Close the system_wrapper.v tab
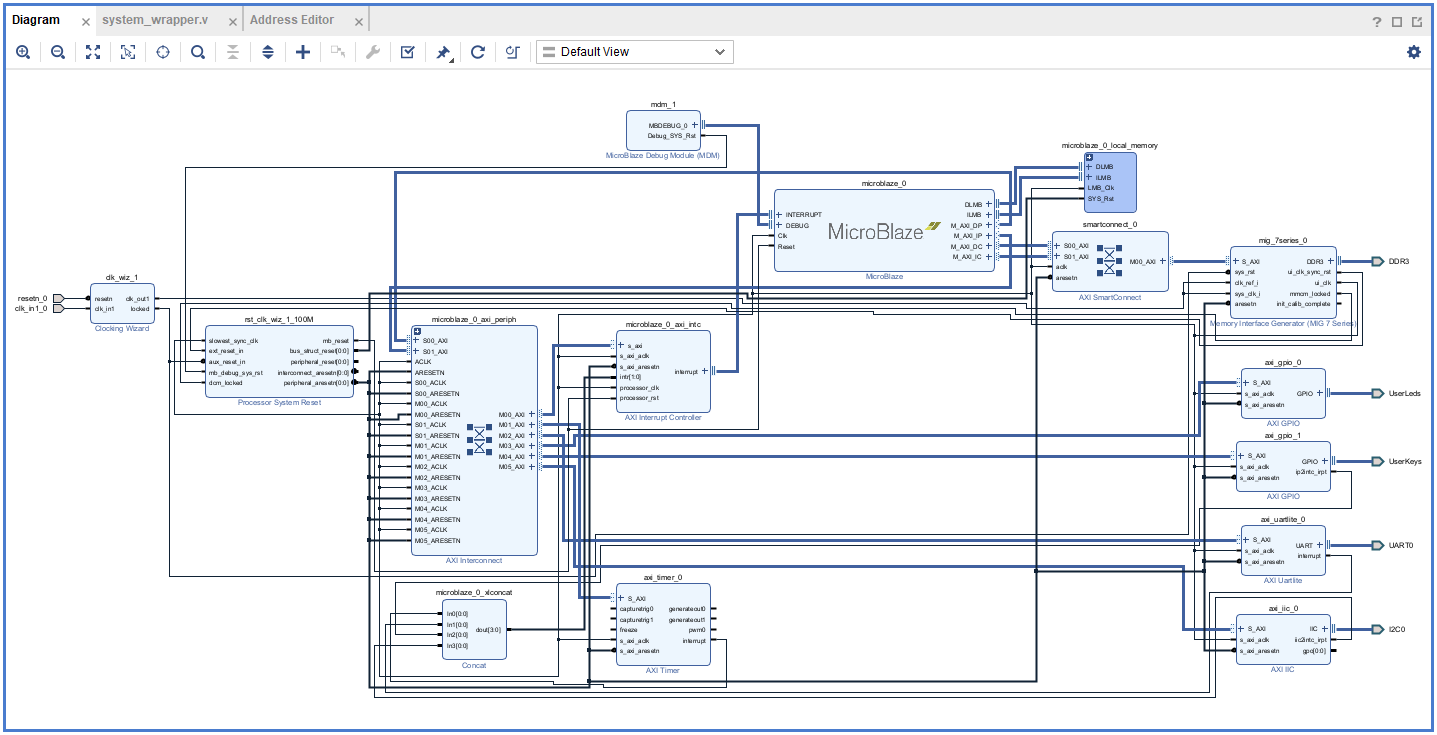 point(231,20)
